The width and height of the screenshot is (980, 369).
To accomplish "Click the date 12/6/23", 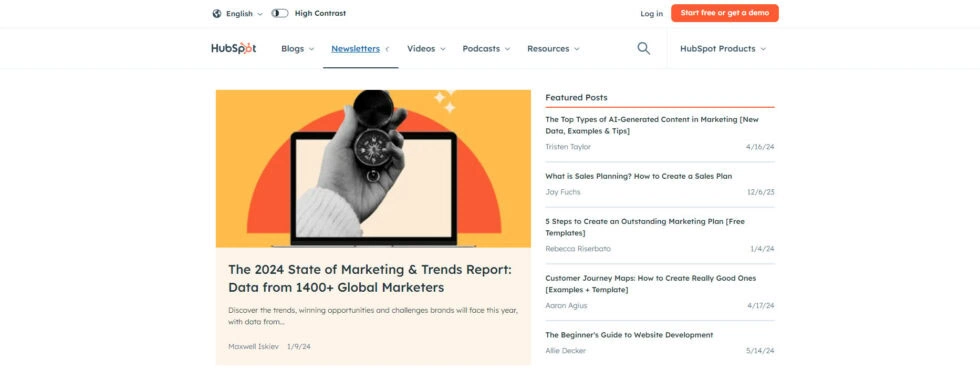I will tap(761, 191).
